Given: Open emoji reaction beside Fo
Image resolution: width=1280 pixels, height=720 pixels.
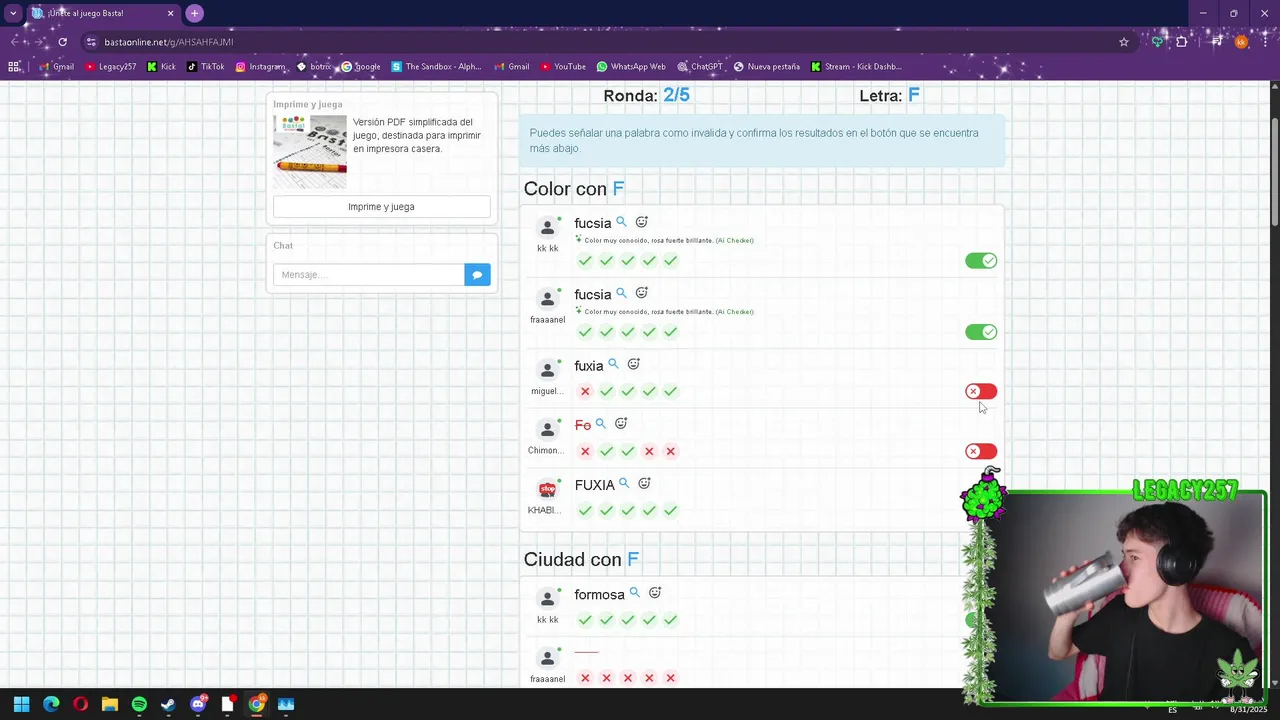Looking at the screenshot, I should (621, 424).
